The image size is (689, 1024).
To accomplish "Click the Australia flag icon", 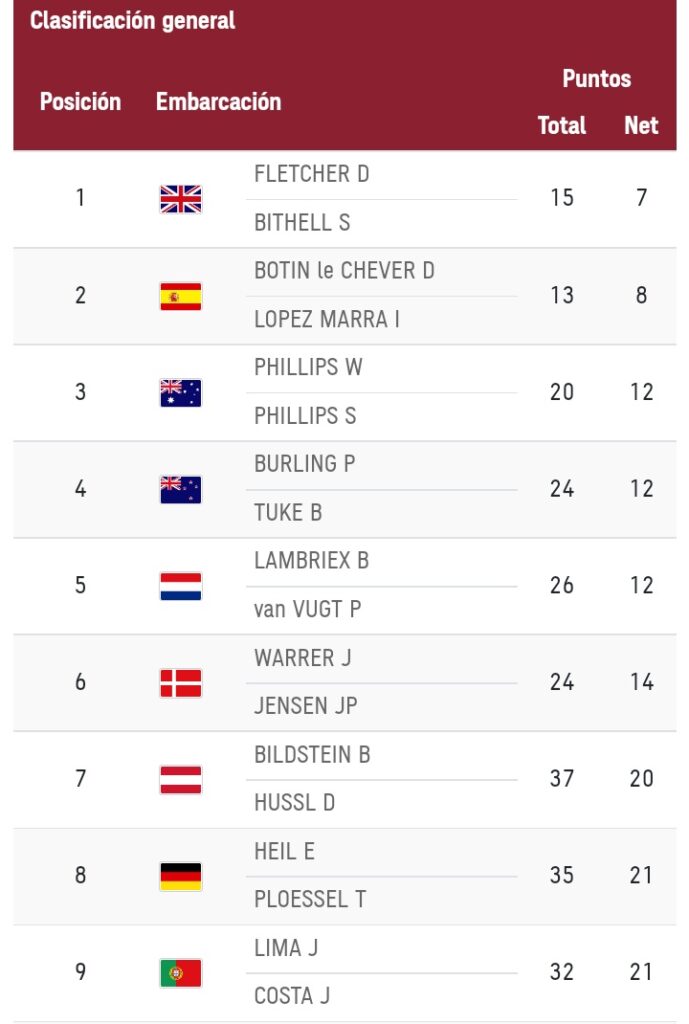I will coord(180,393).
